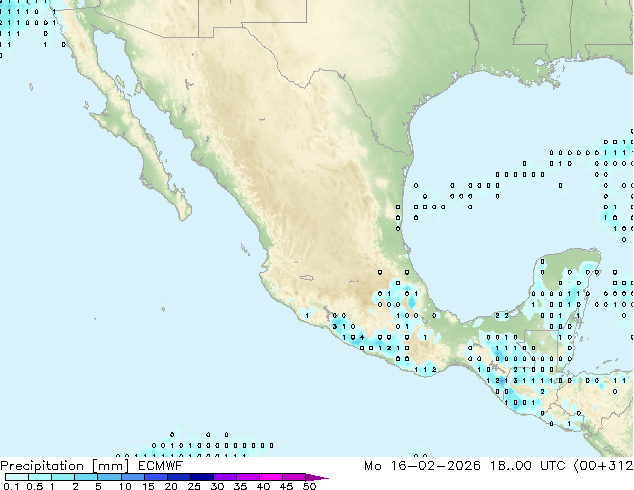Click the 0.5–1 mm legend color swatch
Screen dimensions: 634x490
[40, 477]
